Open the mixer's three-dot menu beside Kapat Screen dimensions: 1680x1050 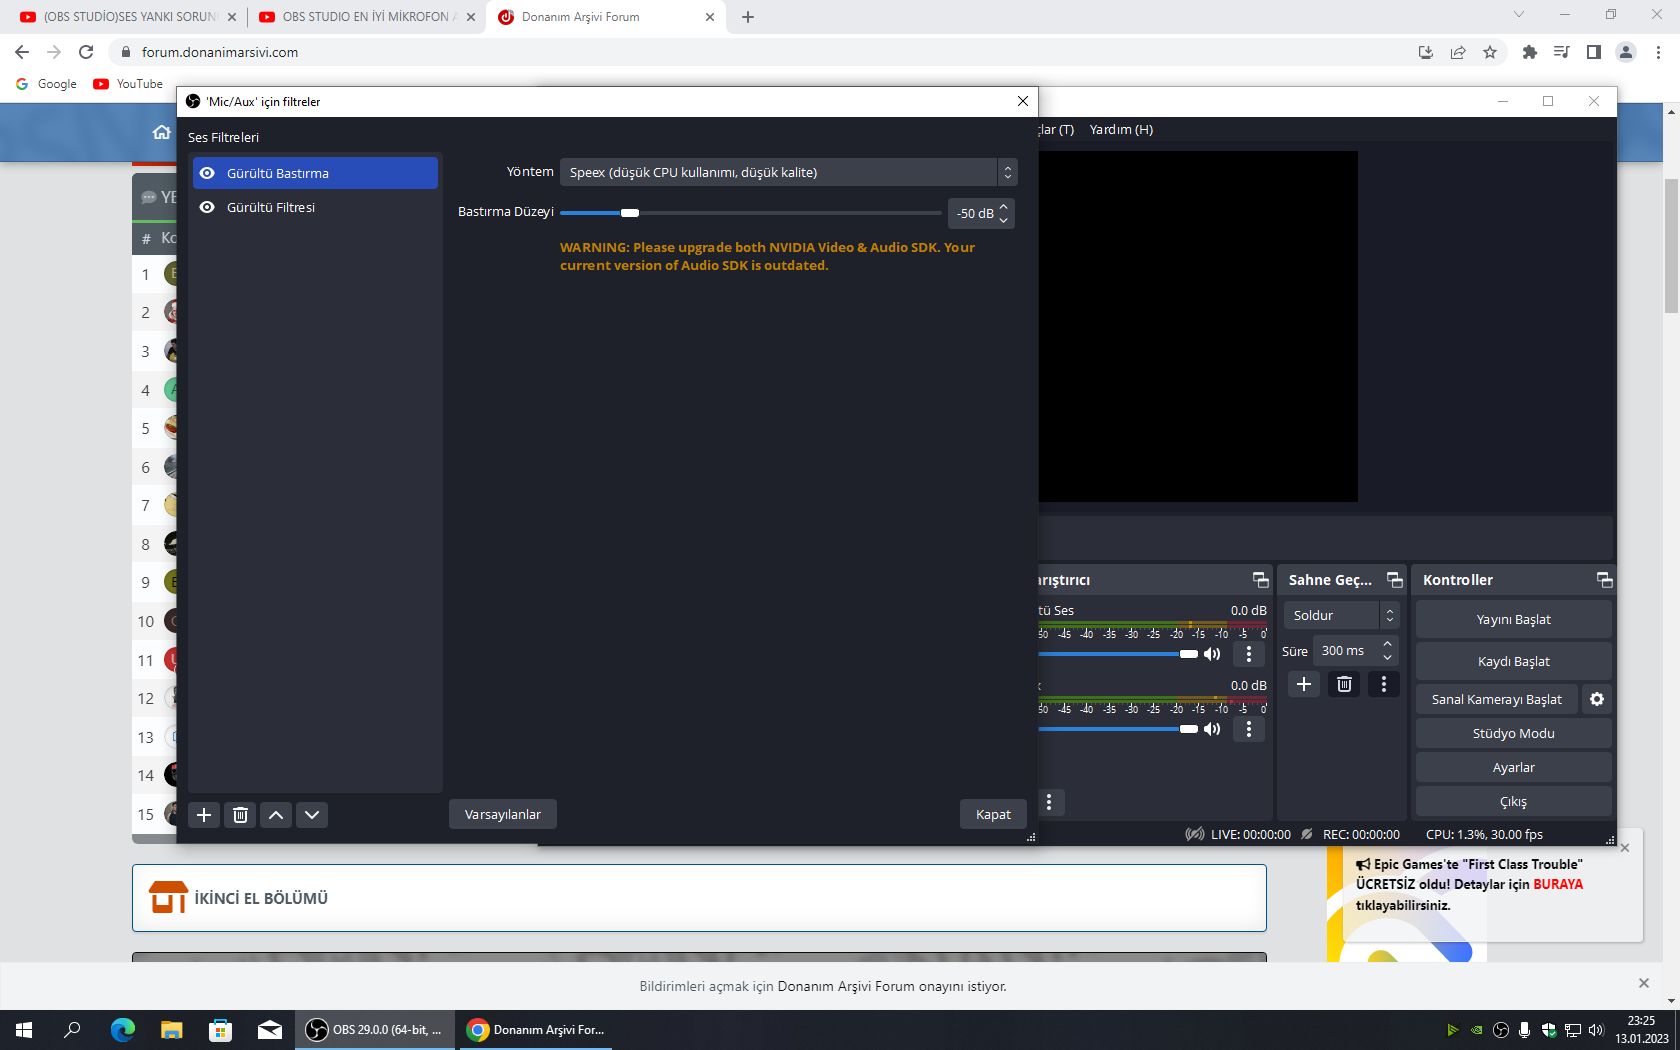pos(1049,802)
